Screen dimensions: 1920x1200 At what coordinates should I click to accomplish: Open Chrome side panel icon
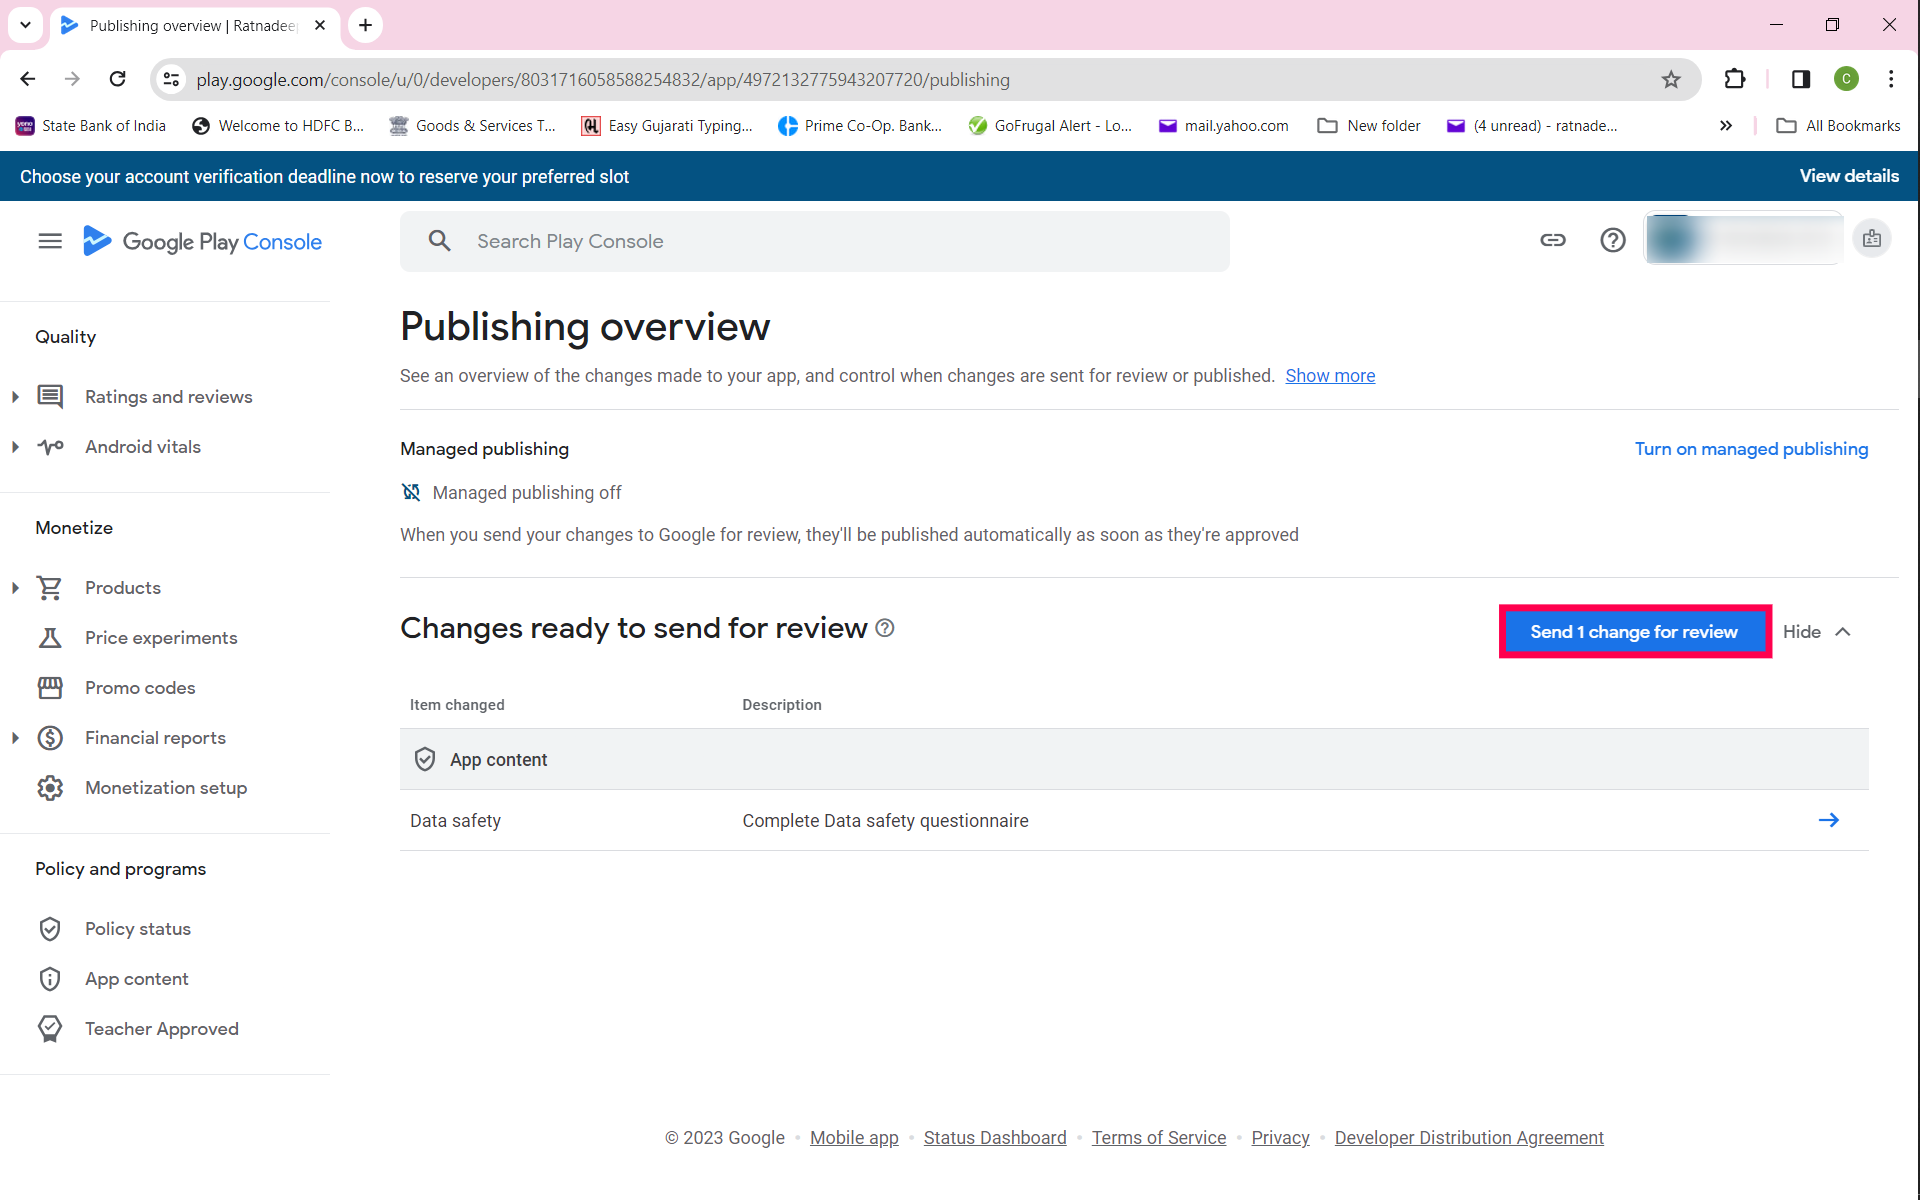[x=1800, y=79]
